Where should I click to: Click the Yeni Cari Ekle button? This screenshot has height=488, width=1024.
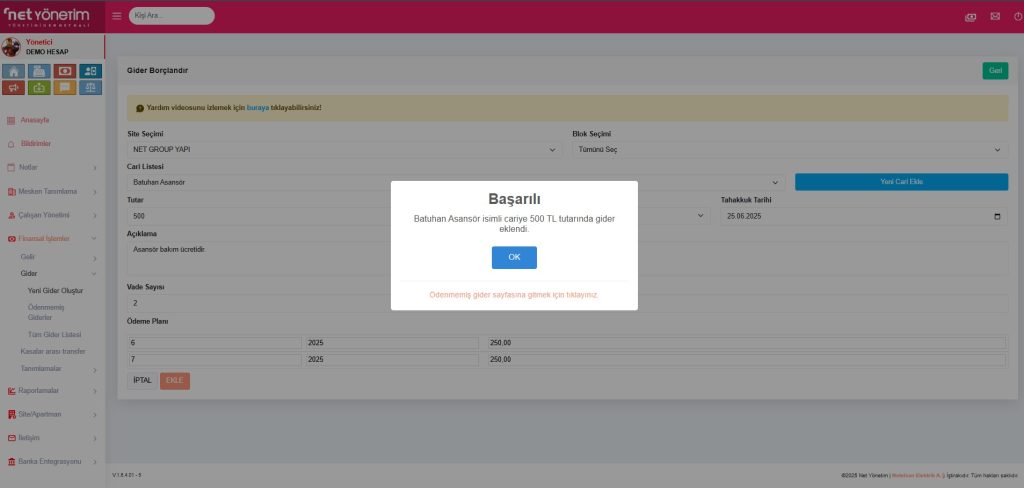click(x=901, y=182)
